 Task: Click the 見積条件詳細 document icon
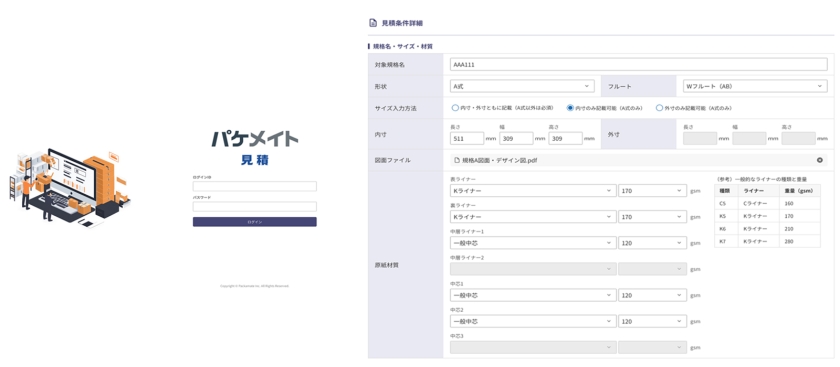(373, 23)
